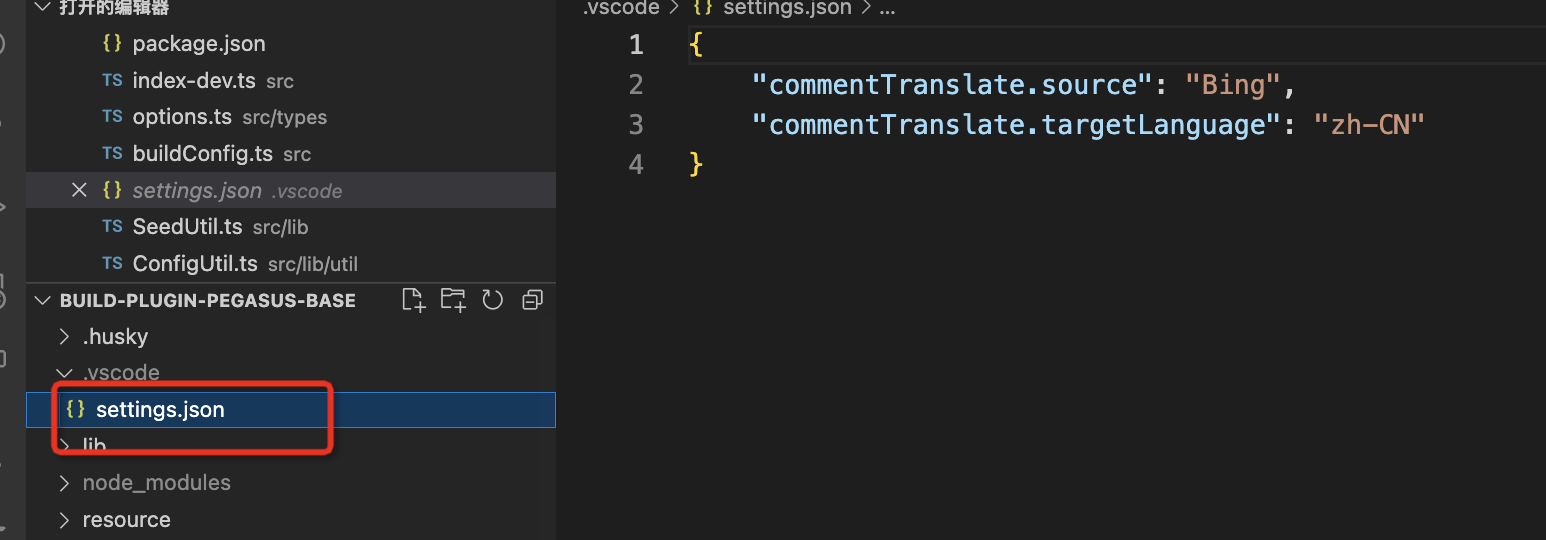Click the JSON icon of .vscode settings.json tree file
1546x540 pixels.
[x=75, y=409]
